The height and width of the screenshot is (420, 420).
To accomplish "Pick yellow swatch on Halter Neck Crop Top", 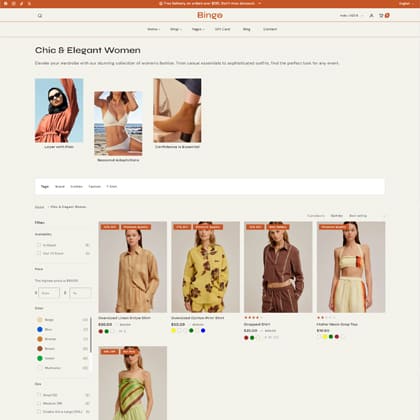I will click(x=325, y=337).
